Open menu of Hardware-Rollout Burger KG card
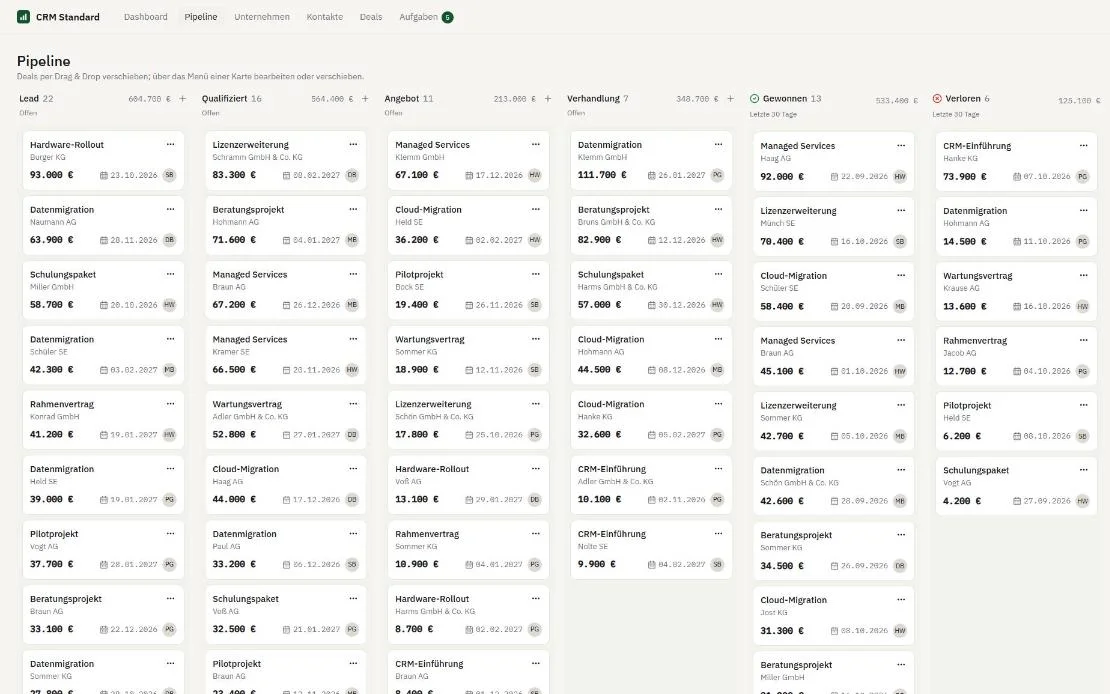This screenshot has width=1110, height=694. pos(171,144)
